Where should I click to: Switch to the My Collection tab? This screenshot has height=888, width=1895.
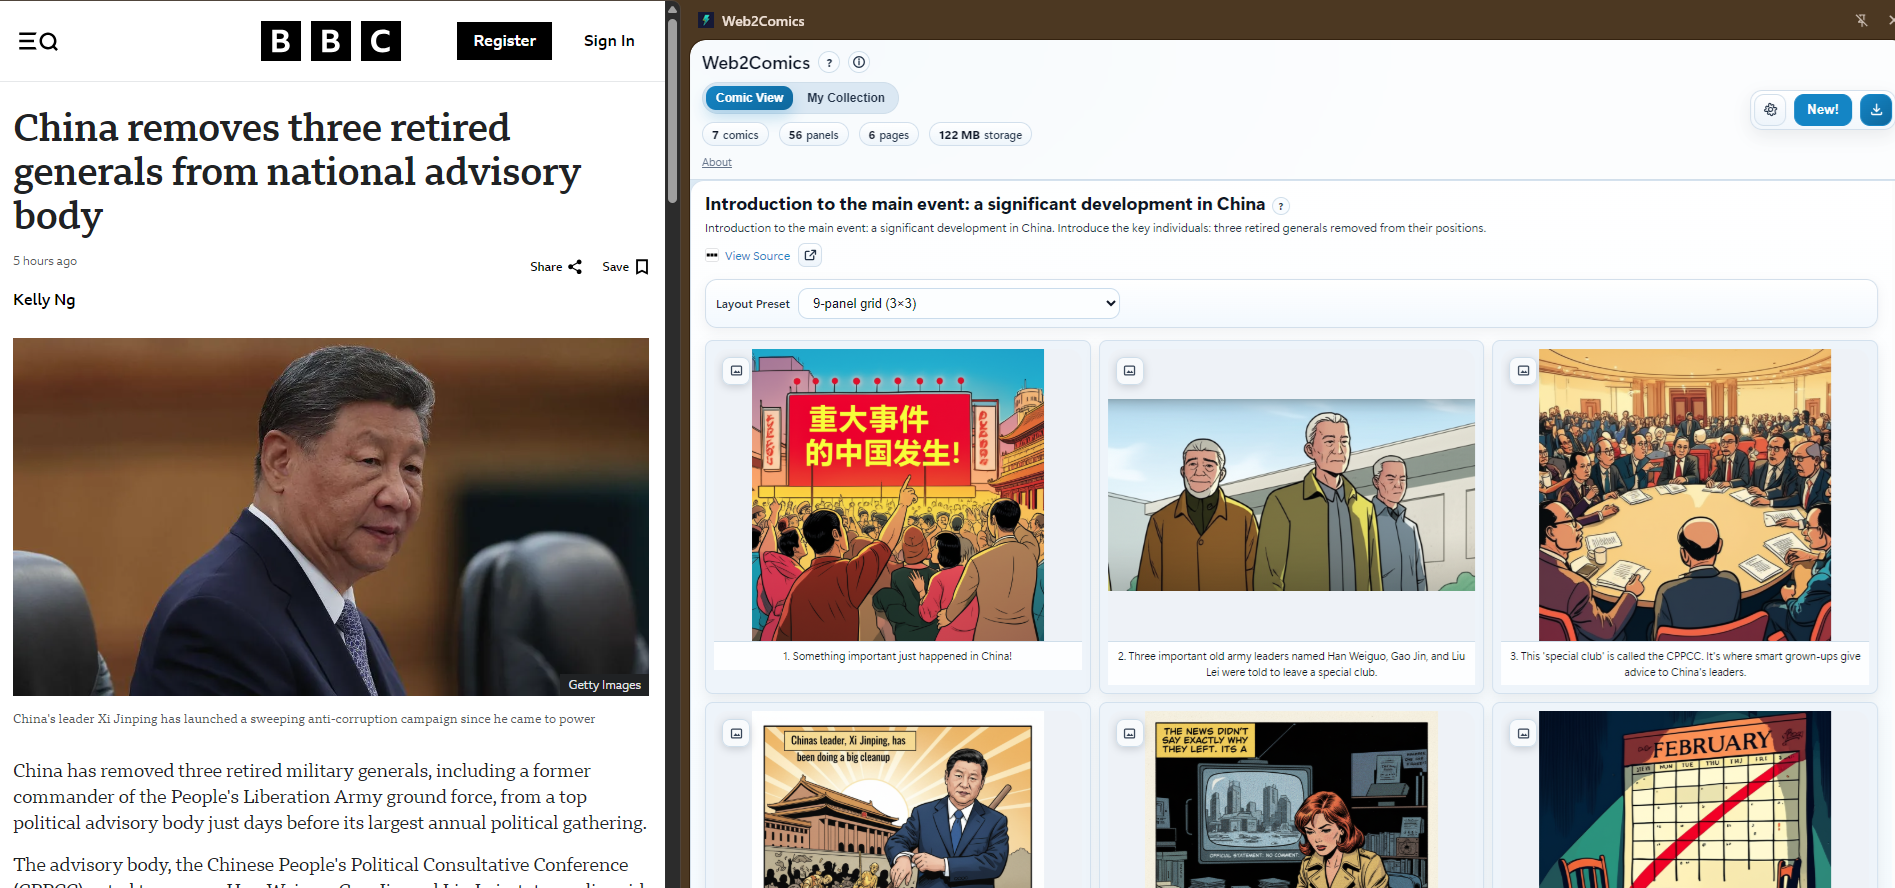point(845,98)
